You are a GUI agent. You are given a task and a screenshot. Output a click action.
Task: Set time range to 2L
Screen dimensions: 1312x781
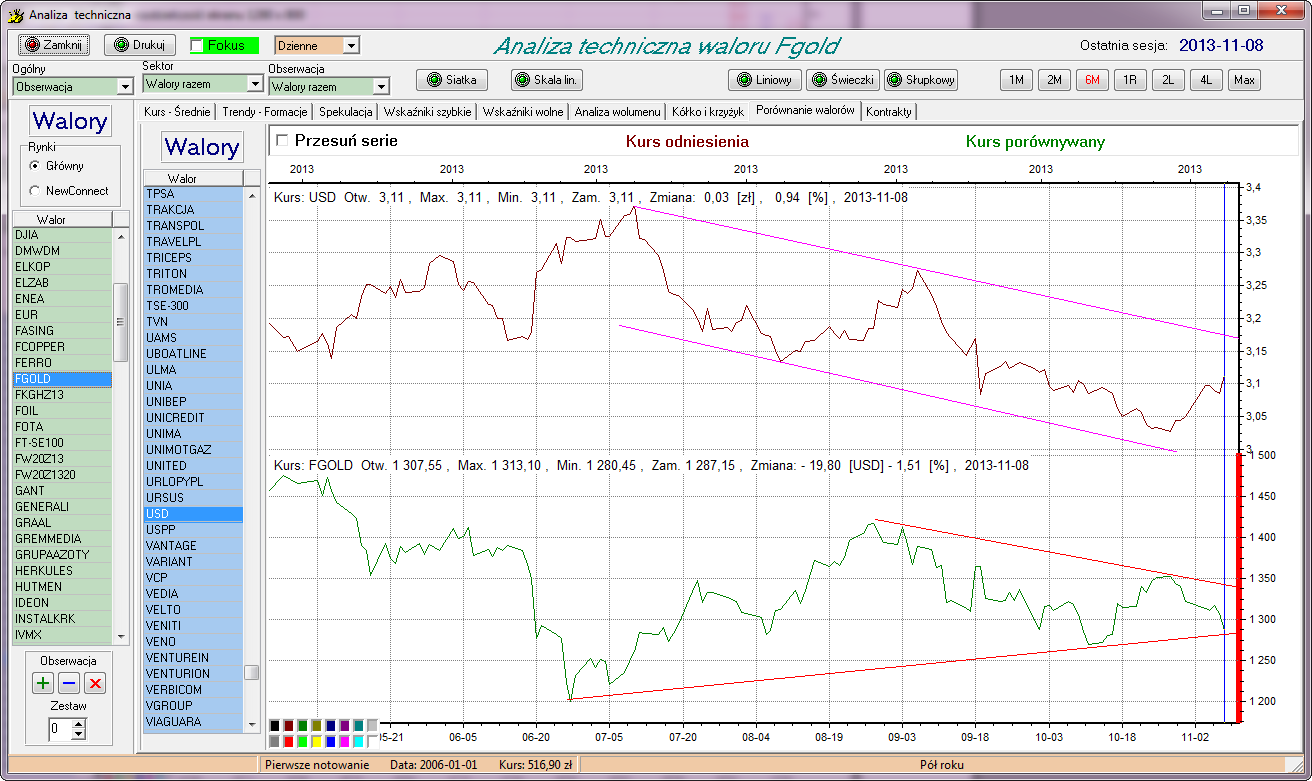click(x=1168, y=80)
